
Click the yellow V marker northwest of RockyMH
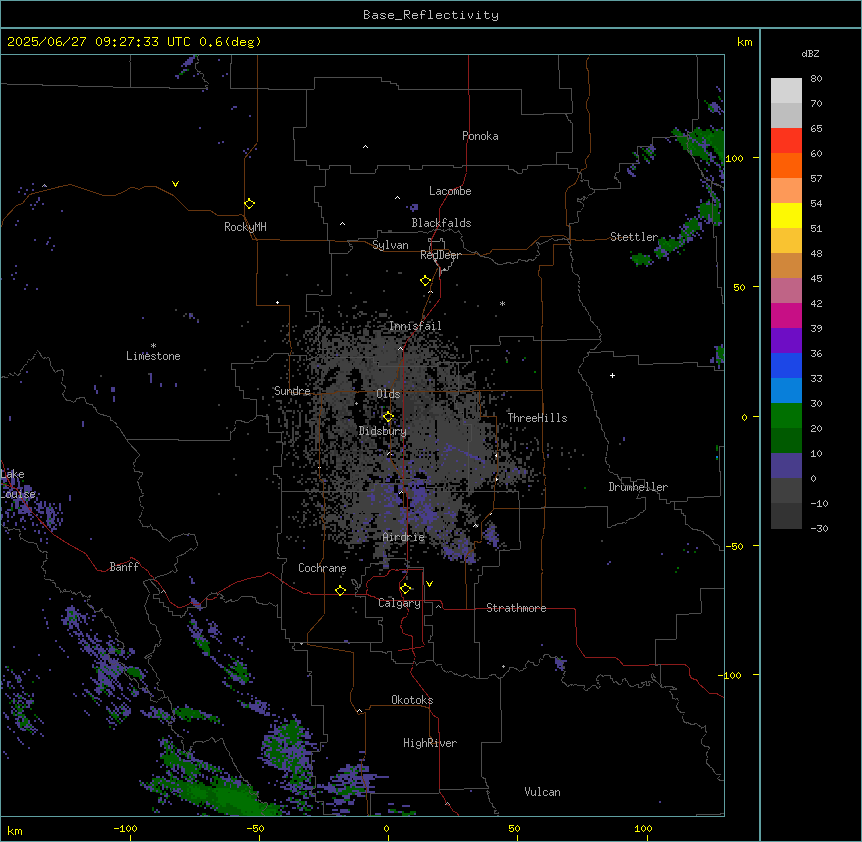175,184
